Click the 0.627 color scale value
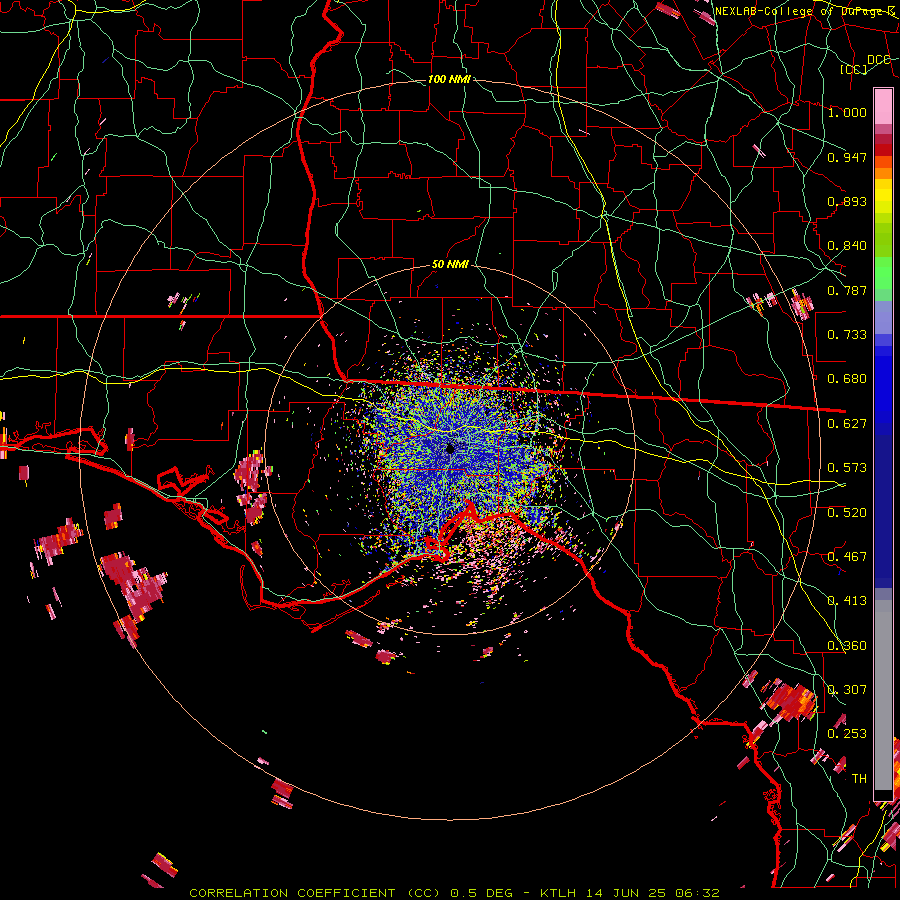900x900 pixels. [847, 424]
